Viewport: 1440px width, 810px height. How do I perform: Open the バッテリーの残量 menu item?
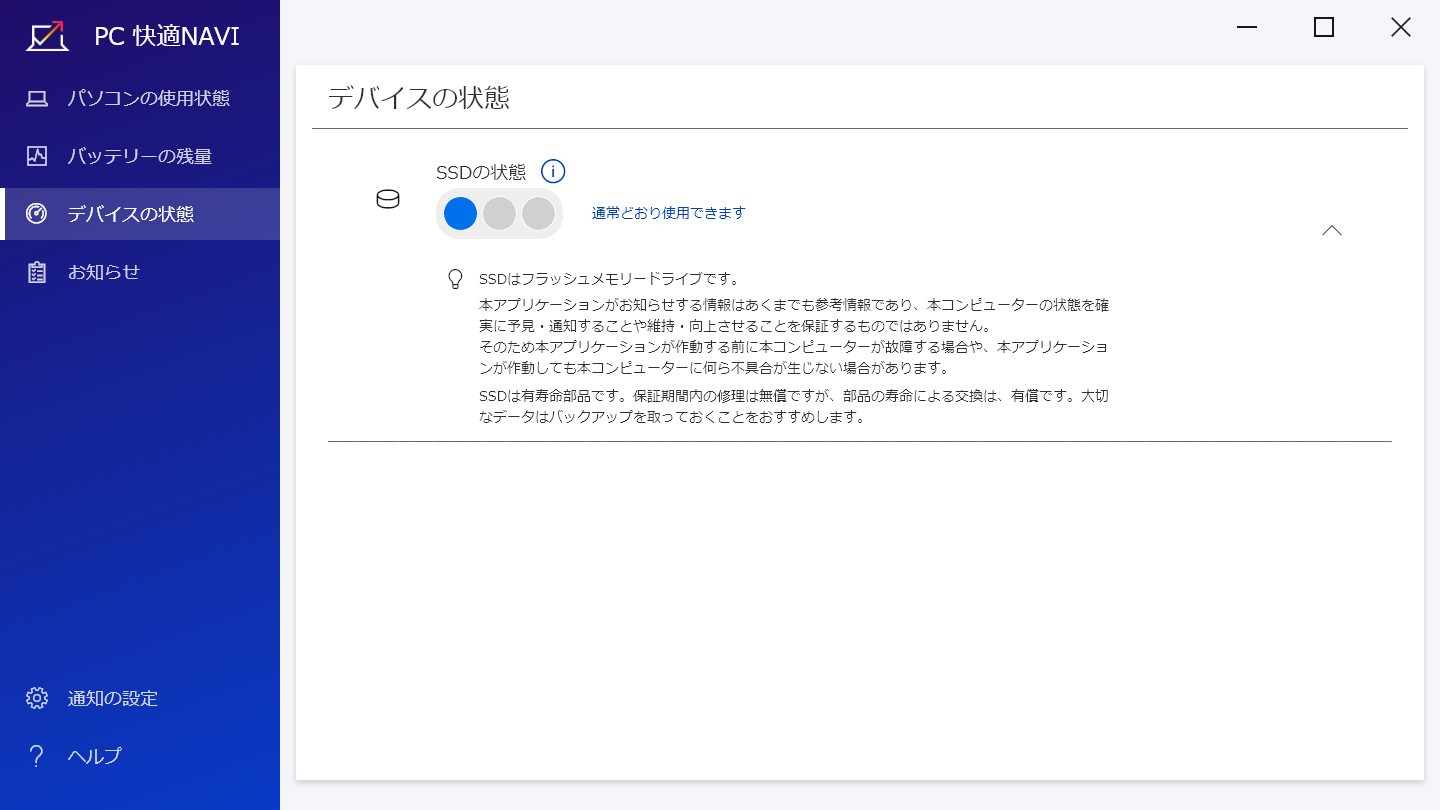click(139, 156)
